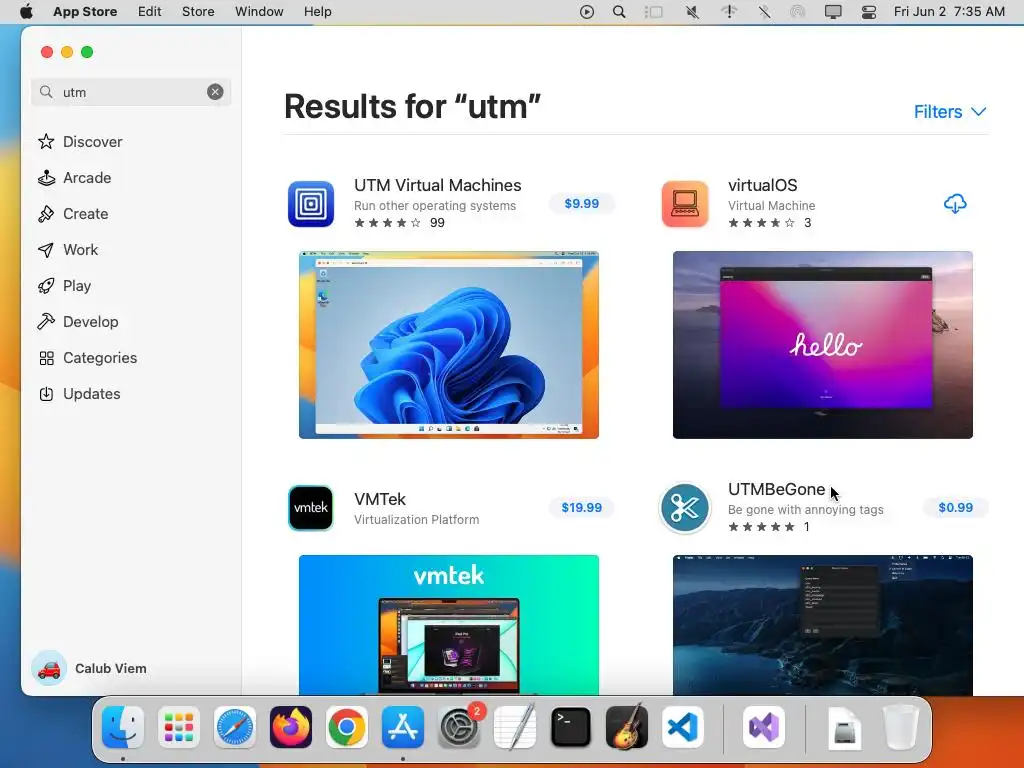Image resolution: width=1024 pixels, height=768 pixels.
Task: Click the 'Run other operating systems' subtitle
Action: 435,206
